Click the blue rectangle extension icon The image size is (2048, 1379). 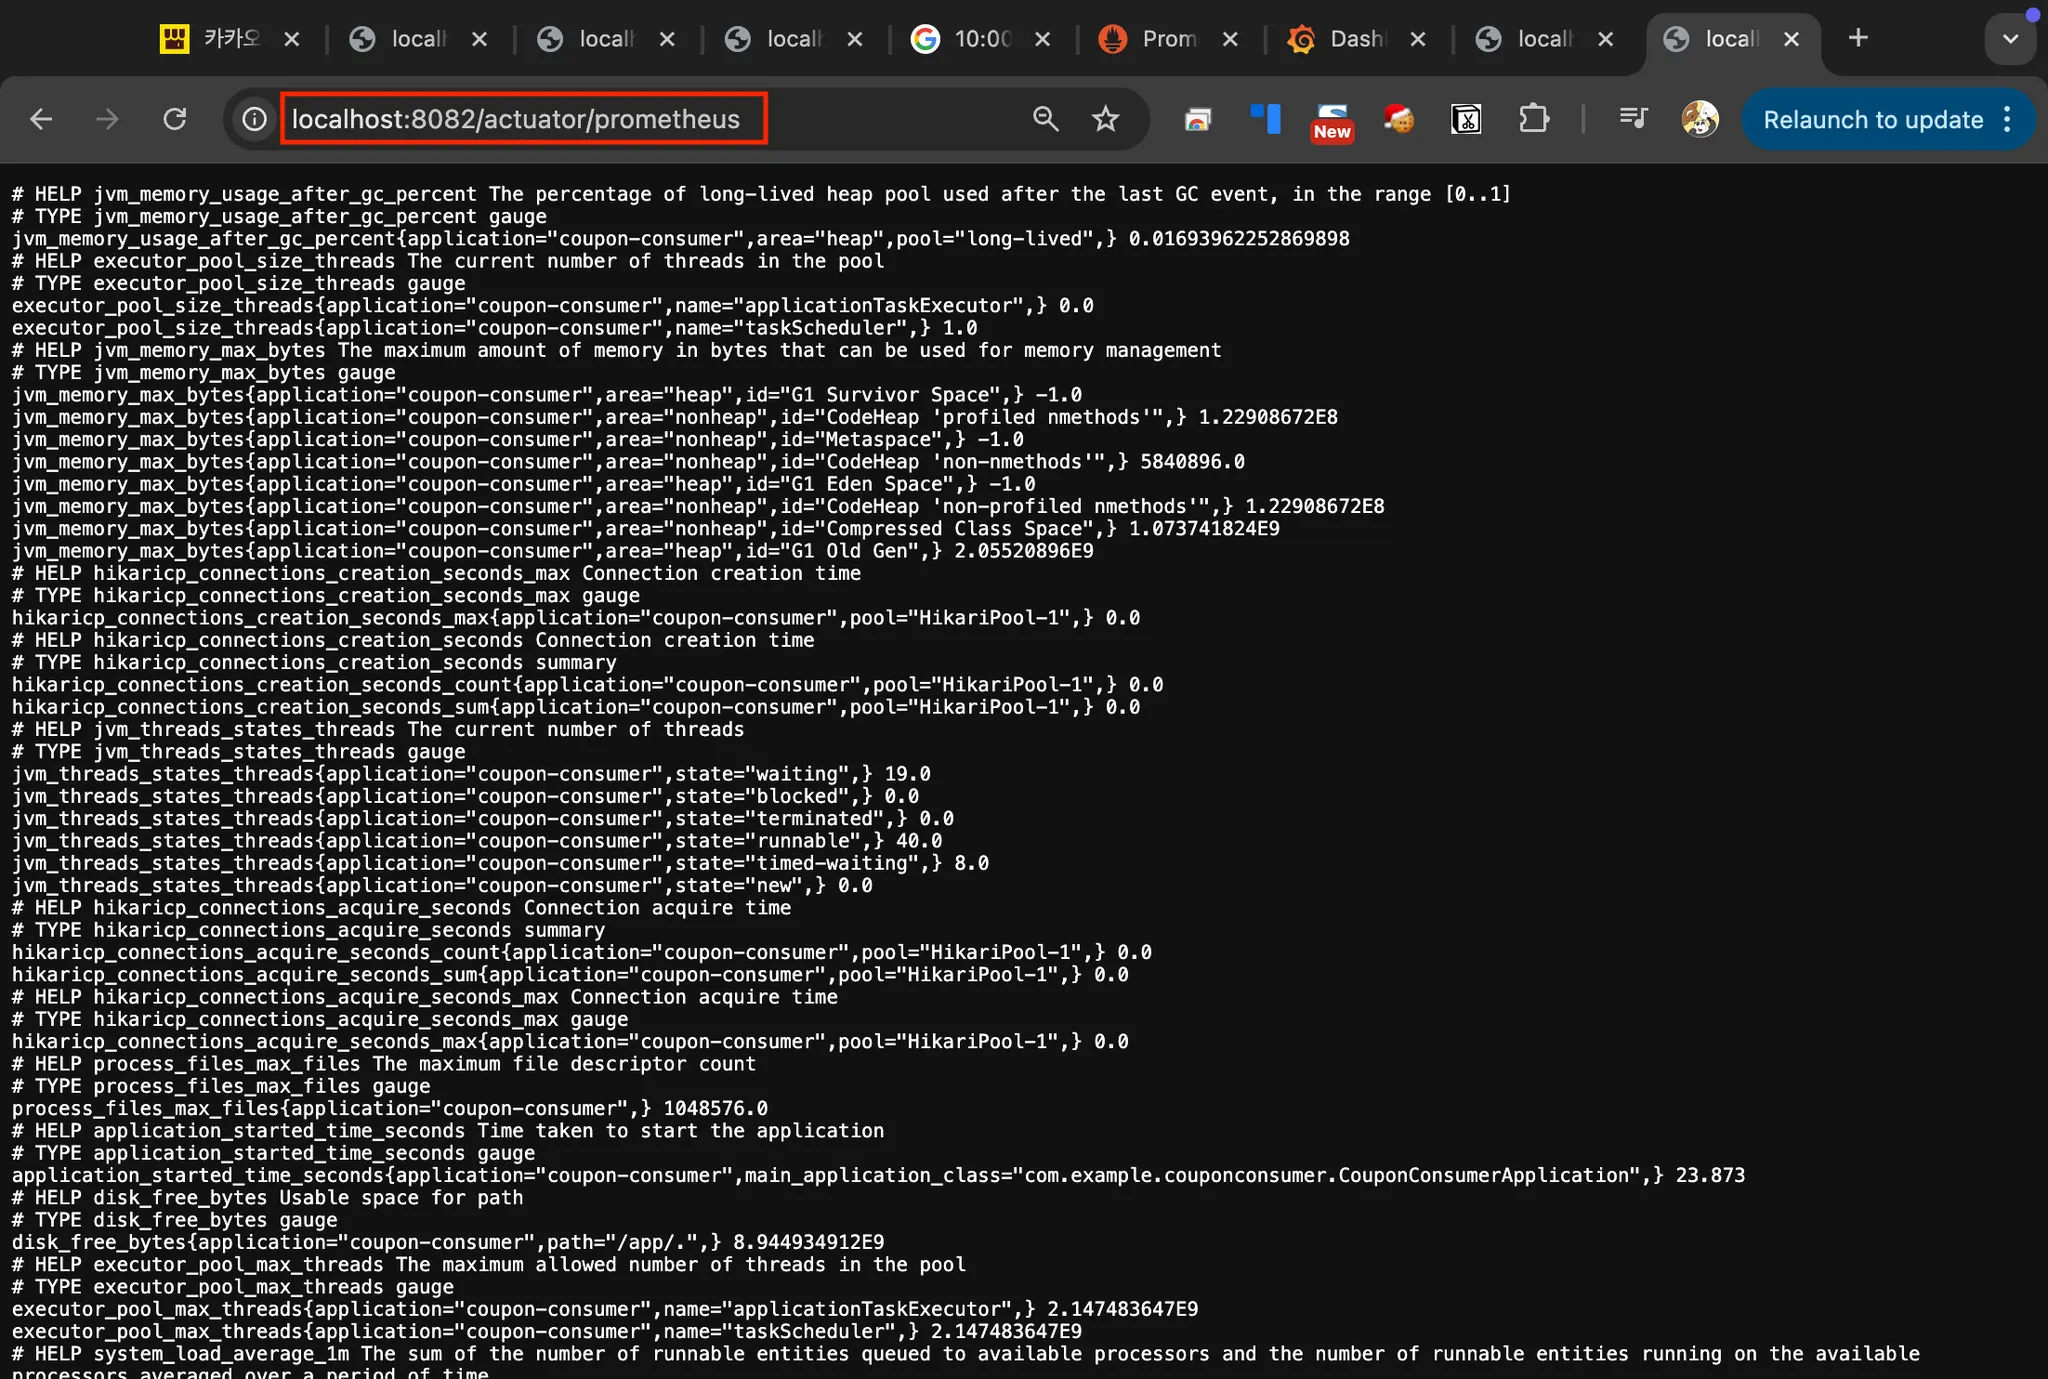(1265, 119)
